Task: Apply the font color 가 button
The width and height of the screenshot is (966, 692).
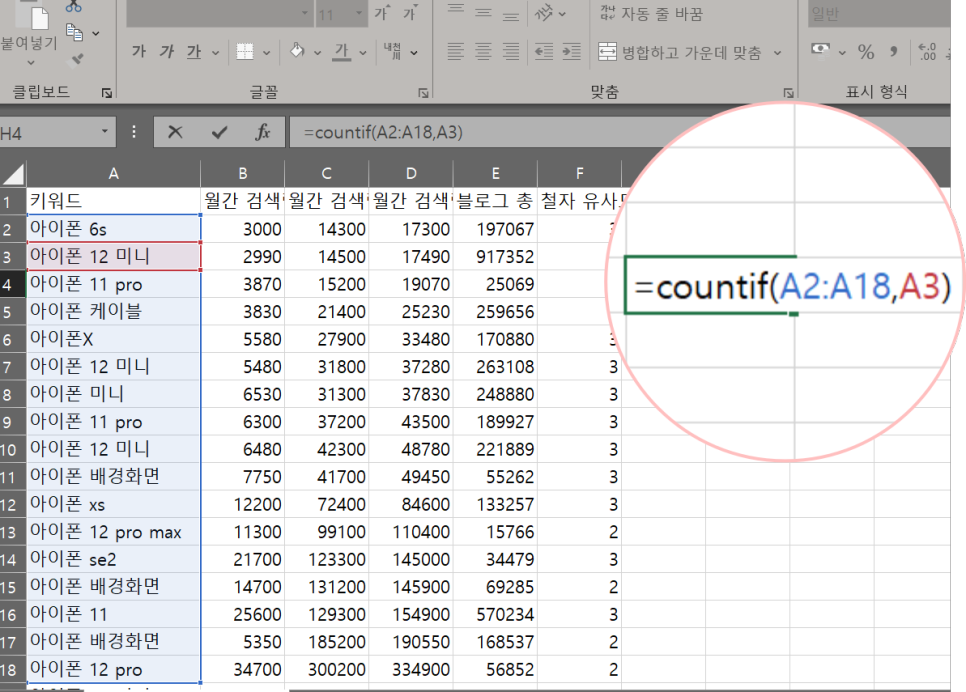Action: coord(341,52)
